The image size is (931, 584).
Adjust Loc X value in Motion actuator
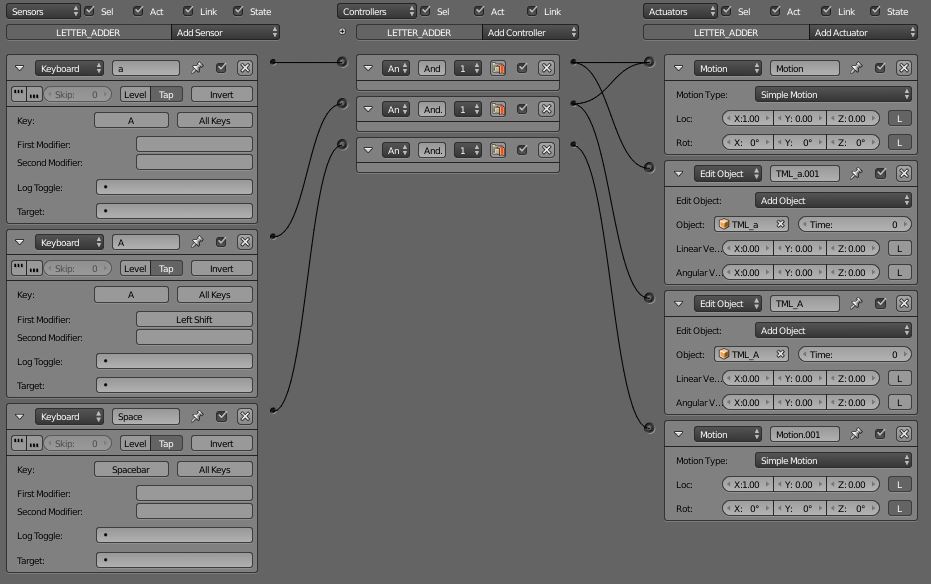(747, 119)
